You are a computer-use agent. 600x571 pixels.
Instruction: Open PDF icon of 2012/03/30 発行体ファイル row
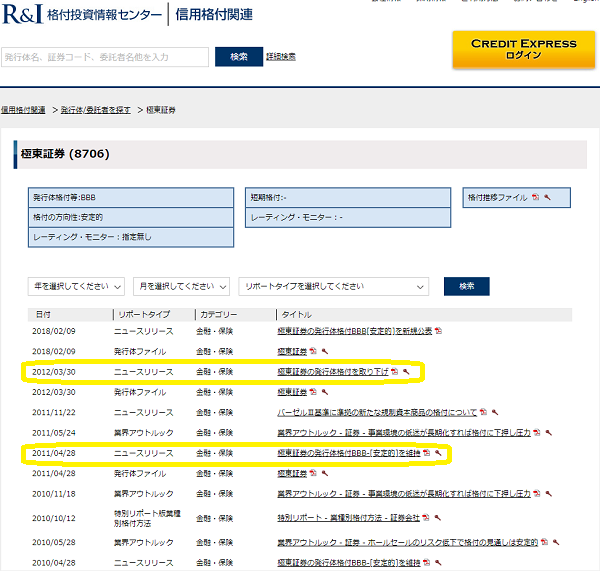point(313,392)
